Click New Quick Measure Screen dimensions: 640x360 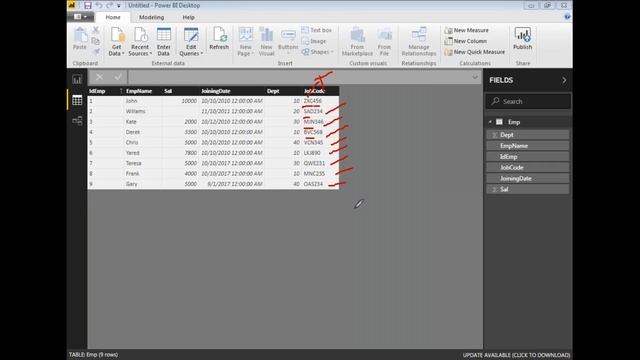coord(475,52)
